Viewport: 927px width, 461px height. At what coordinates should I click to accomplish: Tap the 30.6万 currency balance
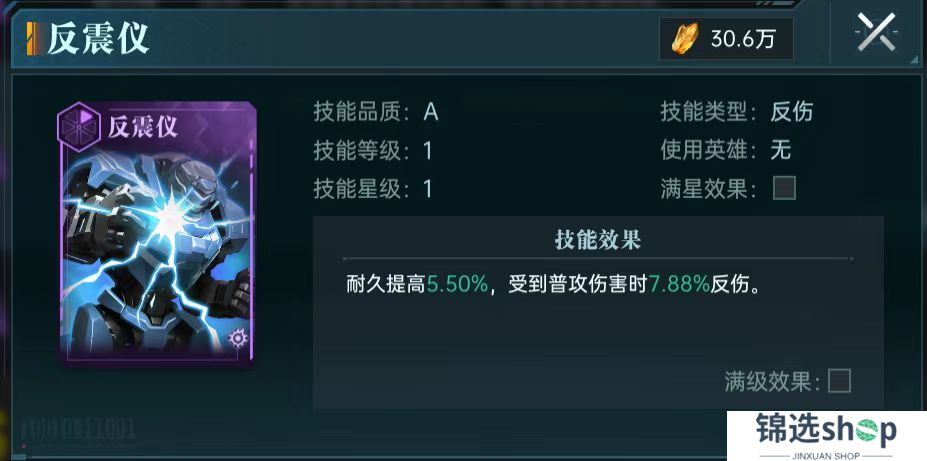pos(743,40)
